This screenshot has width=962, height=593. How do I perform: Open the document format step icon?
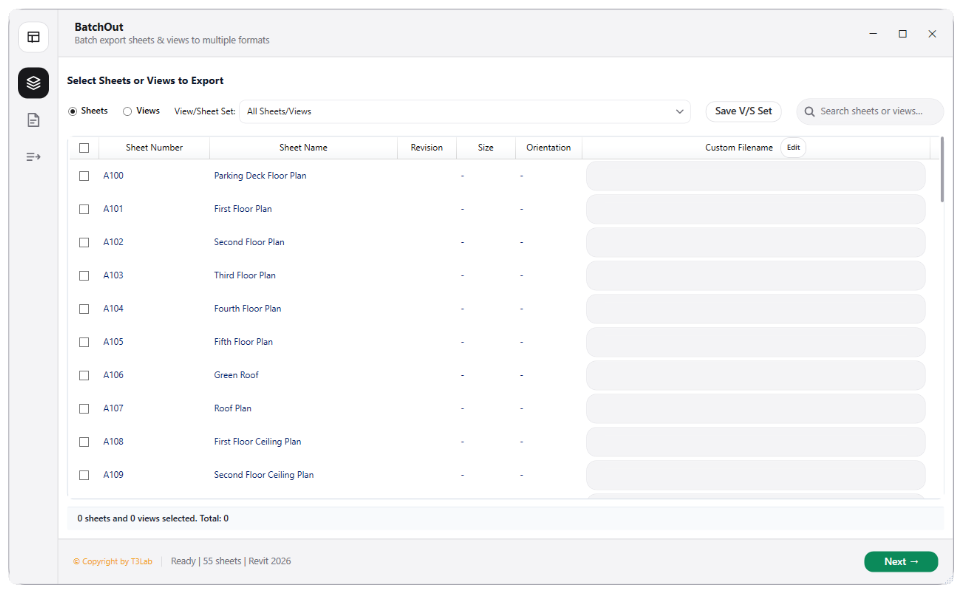coord(33,120)
